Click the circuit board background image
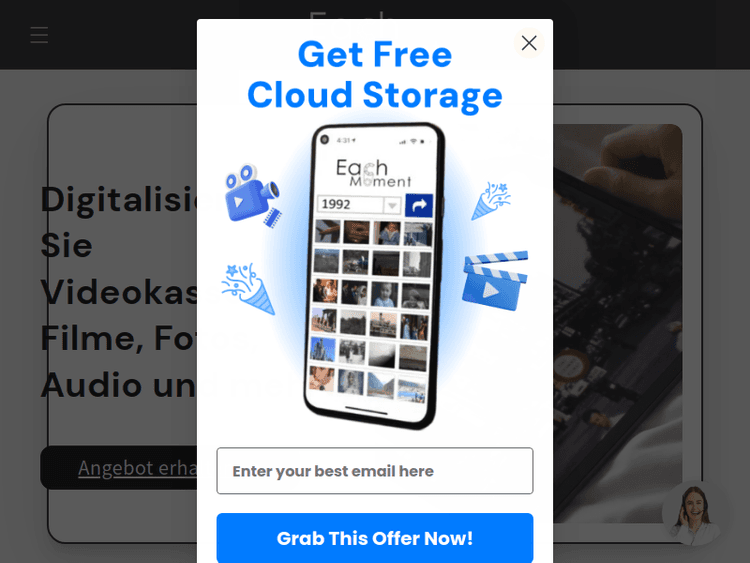The image size is (750, 563). [618, 323]
